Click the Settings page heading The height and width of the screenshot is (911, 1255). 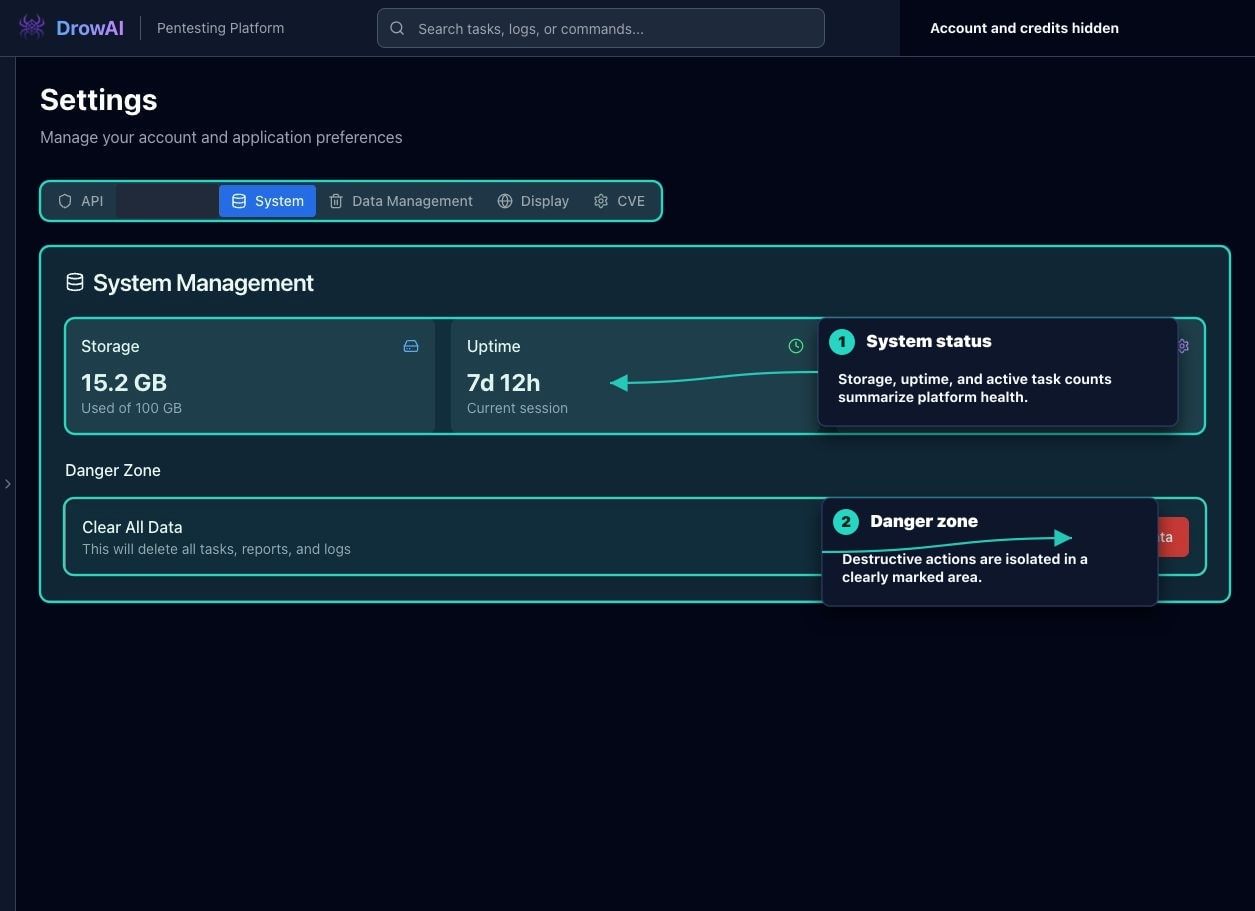tap(99, 100)
